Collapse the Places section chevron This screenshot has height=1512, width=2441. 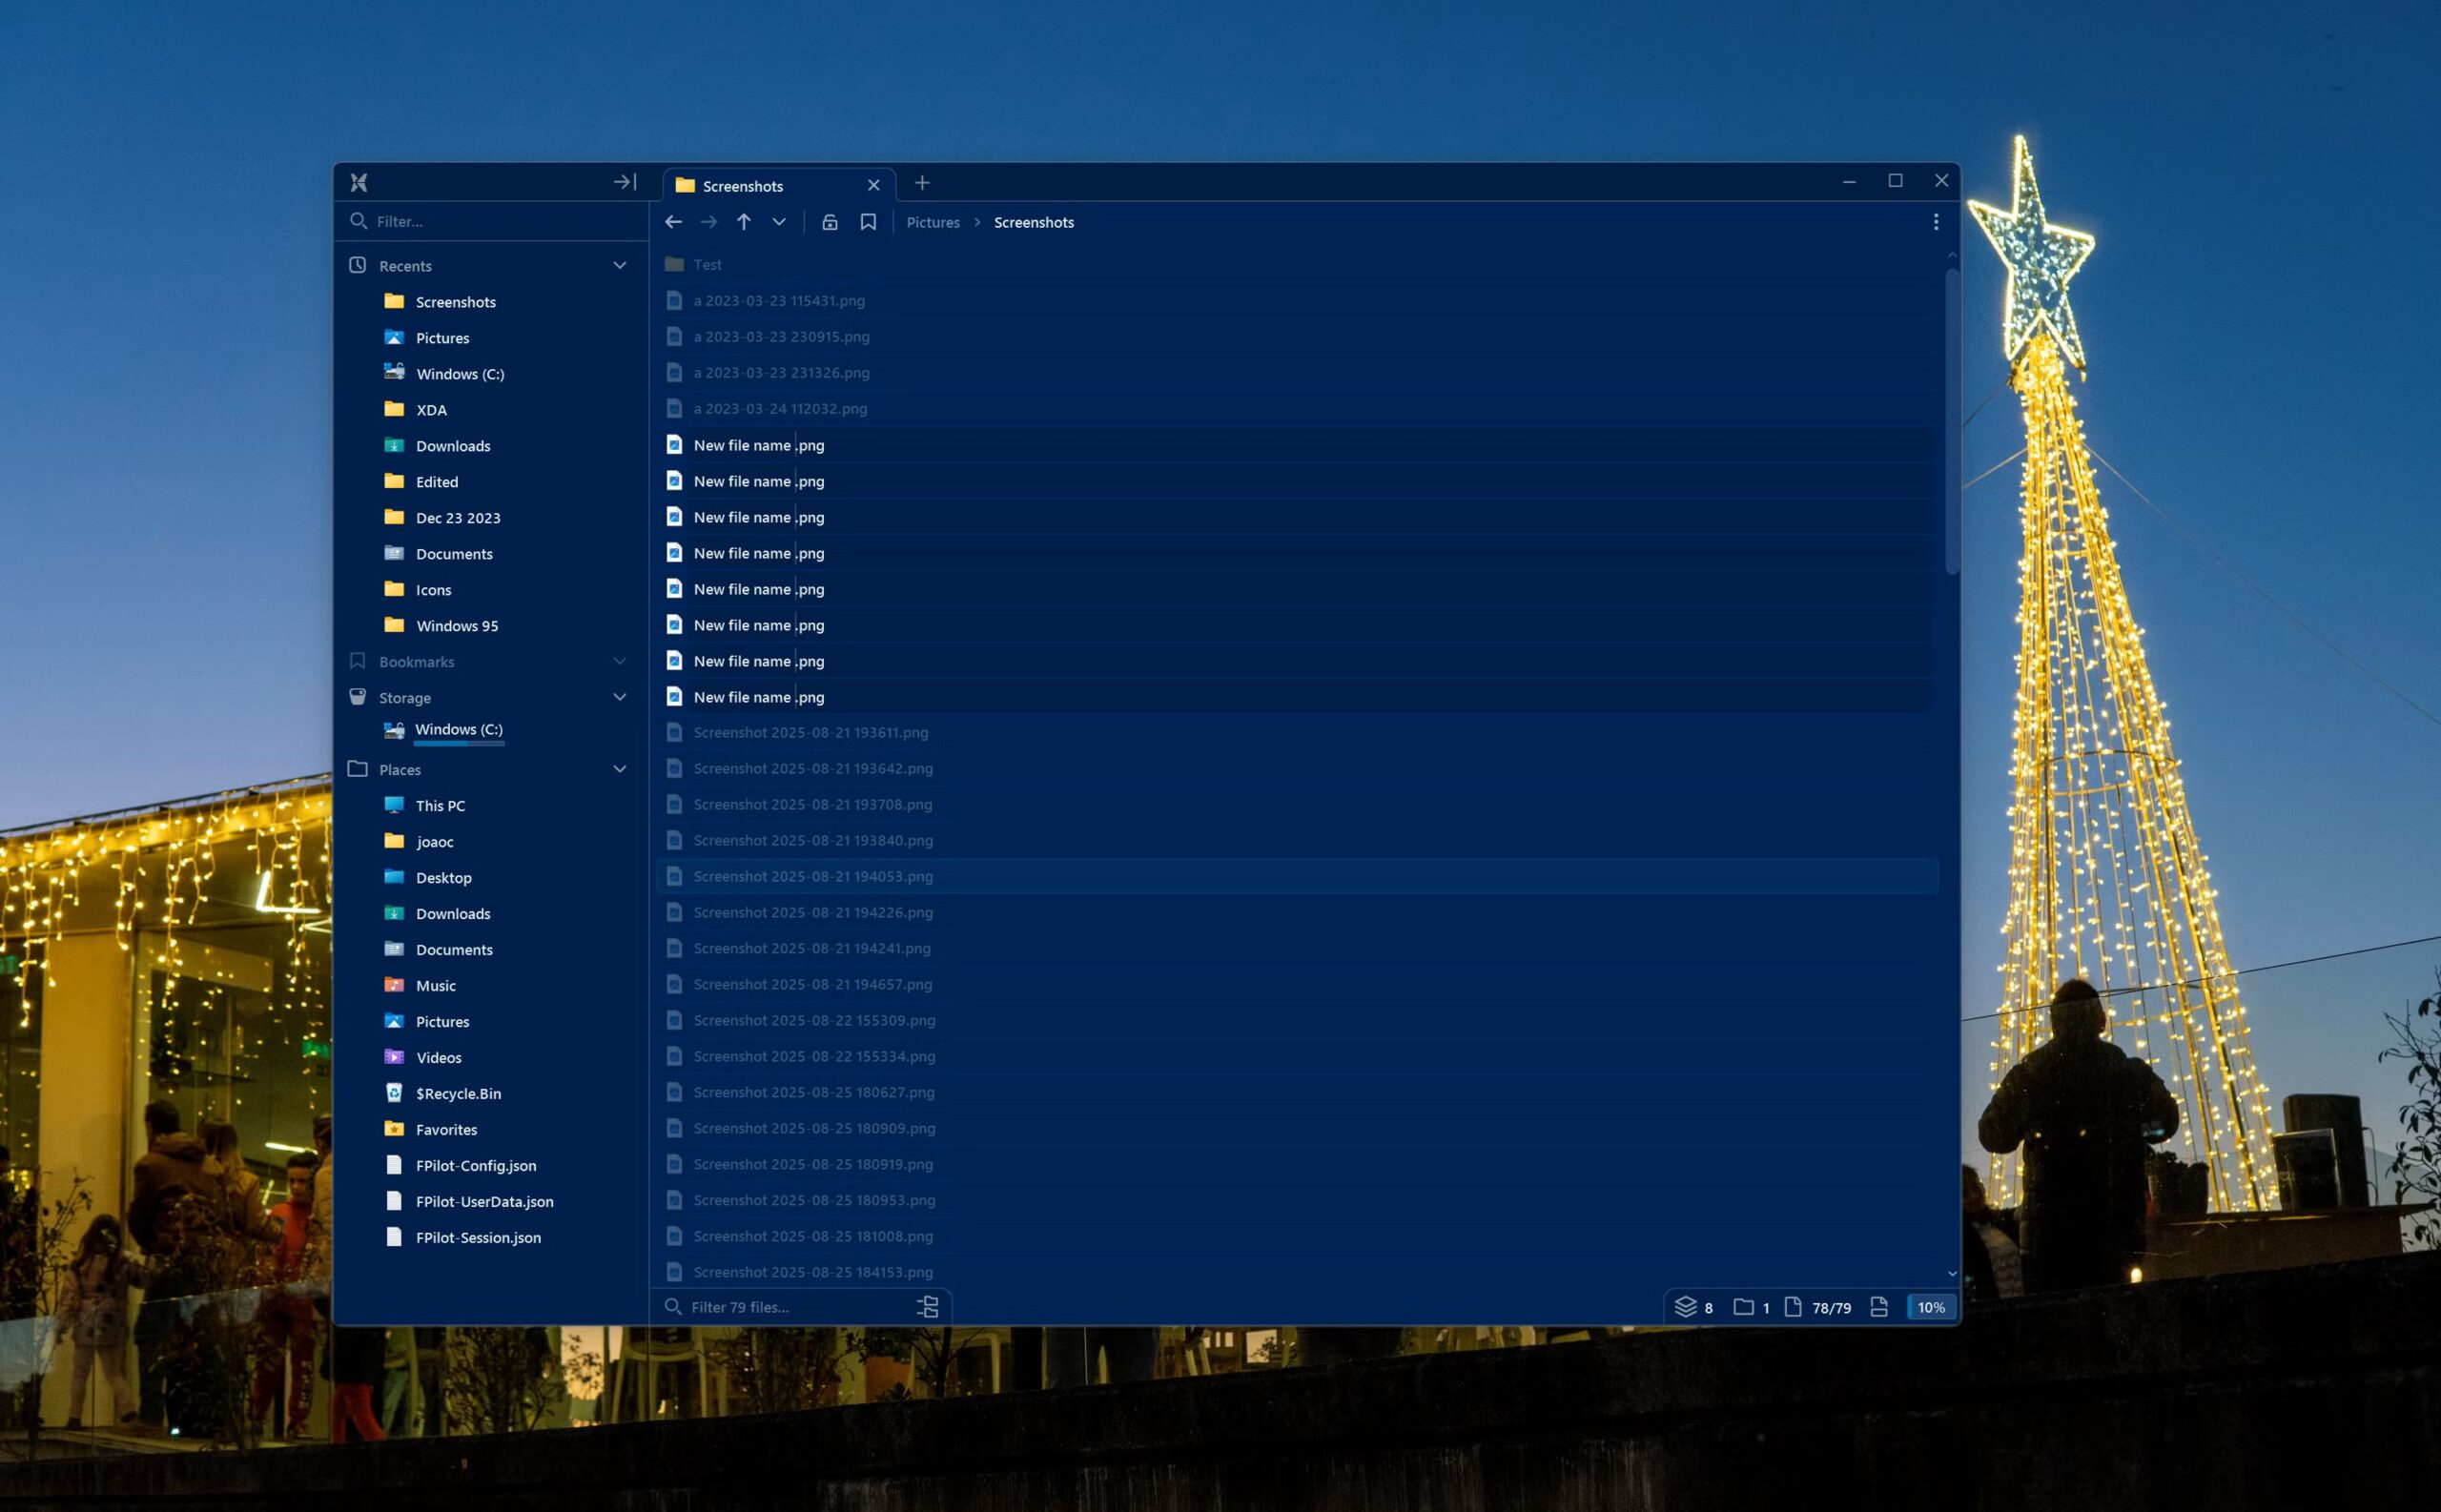click(x=619, y=769)
